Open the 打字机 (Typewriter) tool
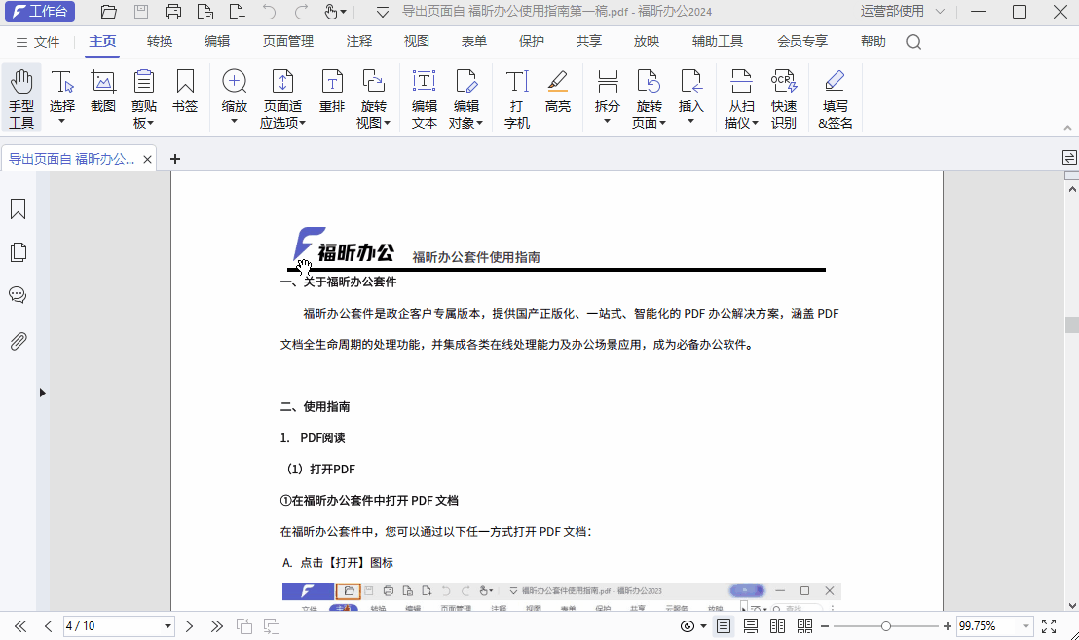 514,95
